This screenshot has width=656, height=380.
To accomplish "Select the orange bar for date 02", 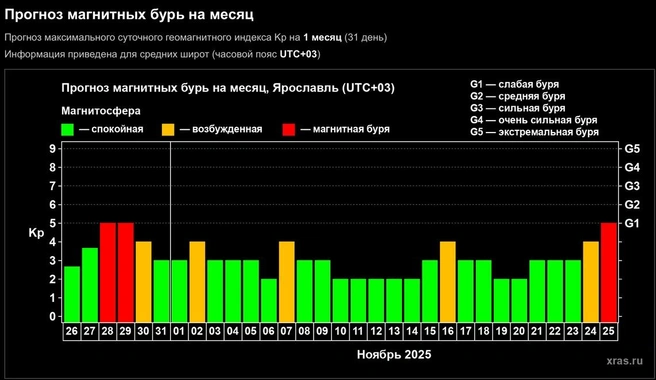I will pyautogui.click(x=197, y=282).
